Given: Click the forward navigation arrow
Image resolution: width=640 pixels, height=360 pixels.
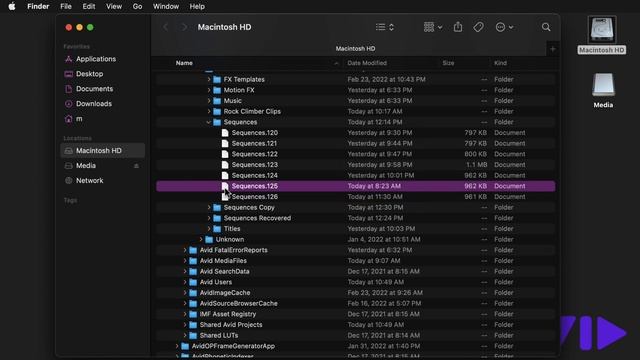Looking at the screenshot, I should 184,27.
